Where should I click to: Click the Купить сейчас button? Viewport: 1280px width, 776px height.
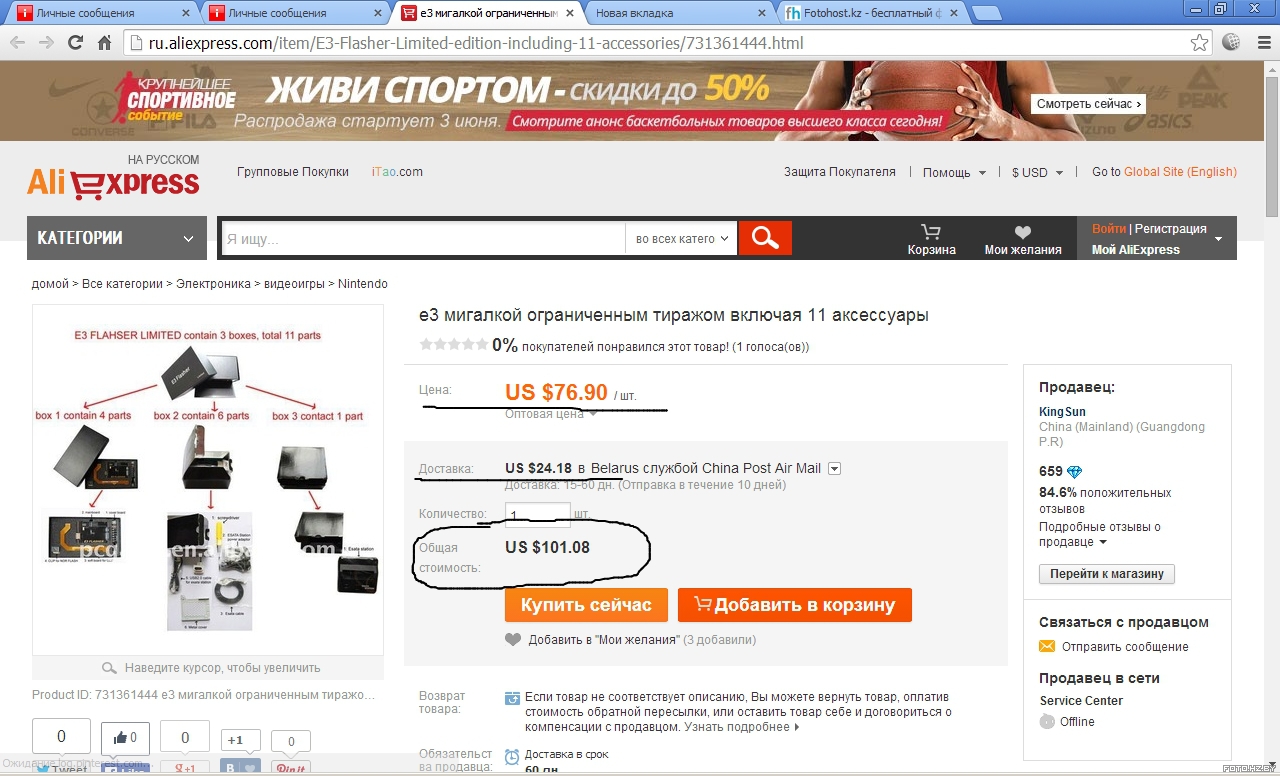(x=586, y=605)
